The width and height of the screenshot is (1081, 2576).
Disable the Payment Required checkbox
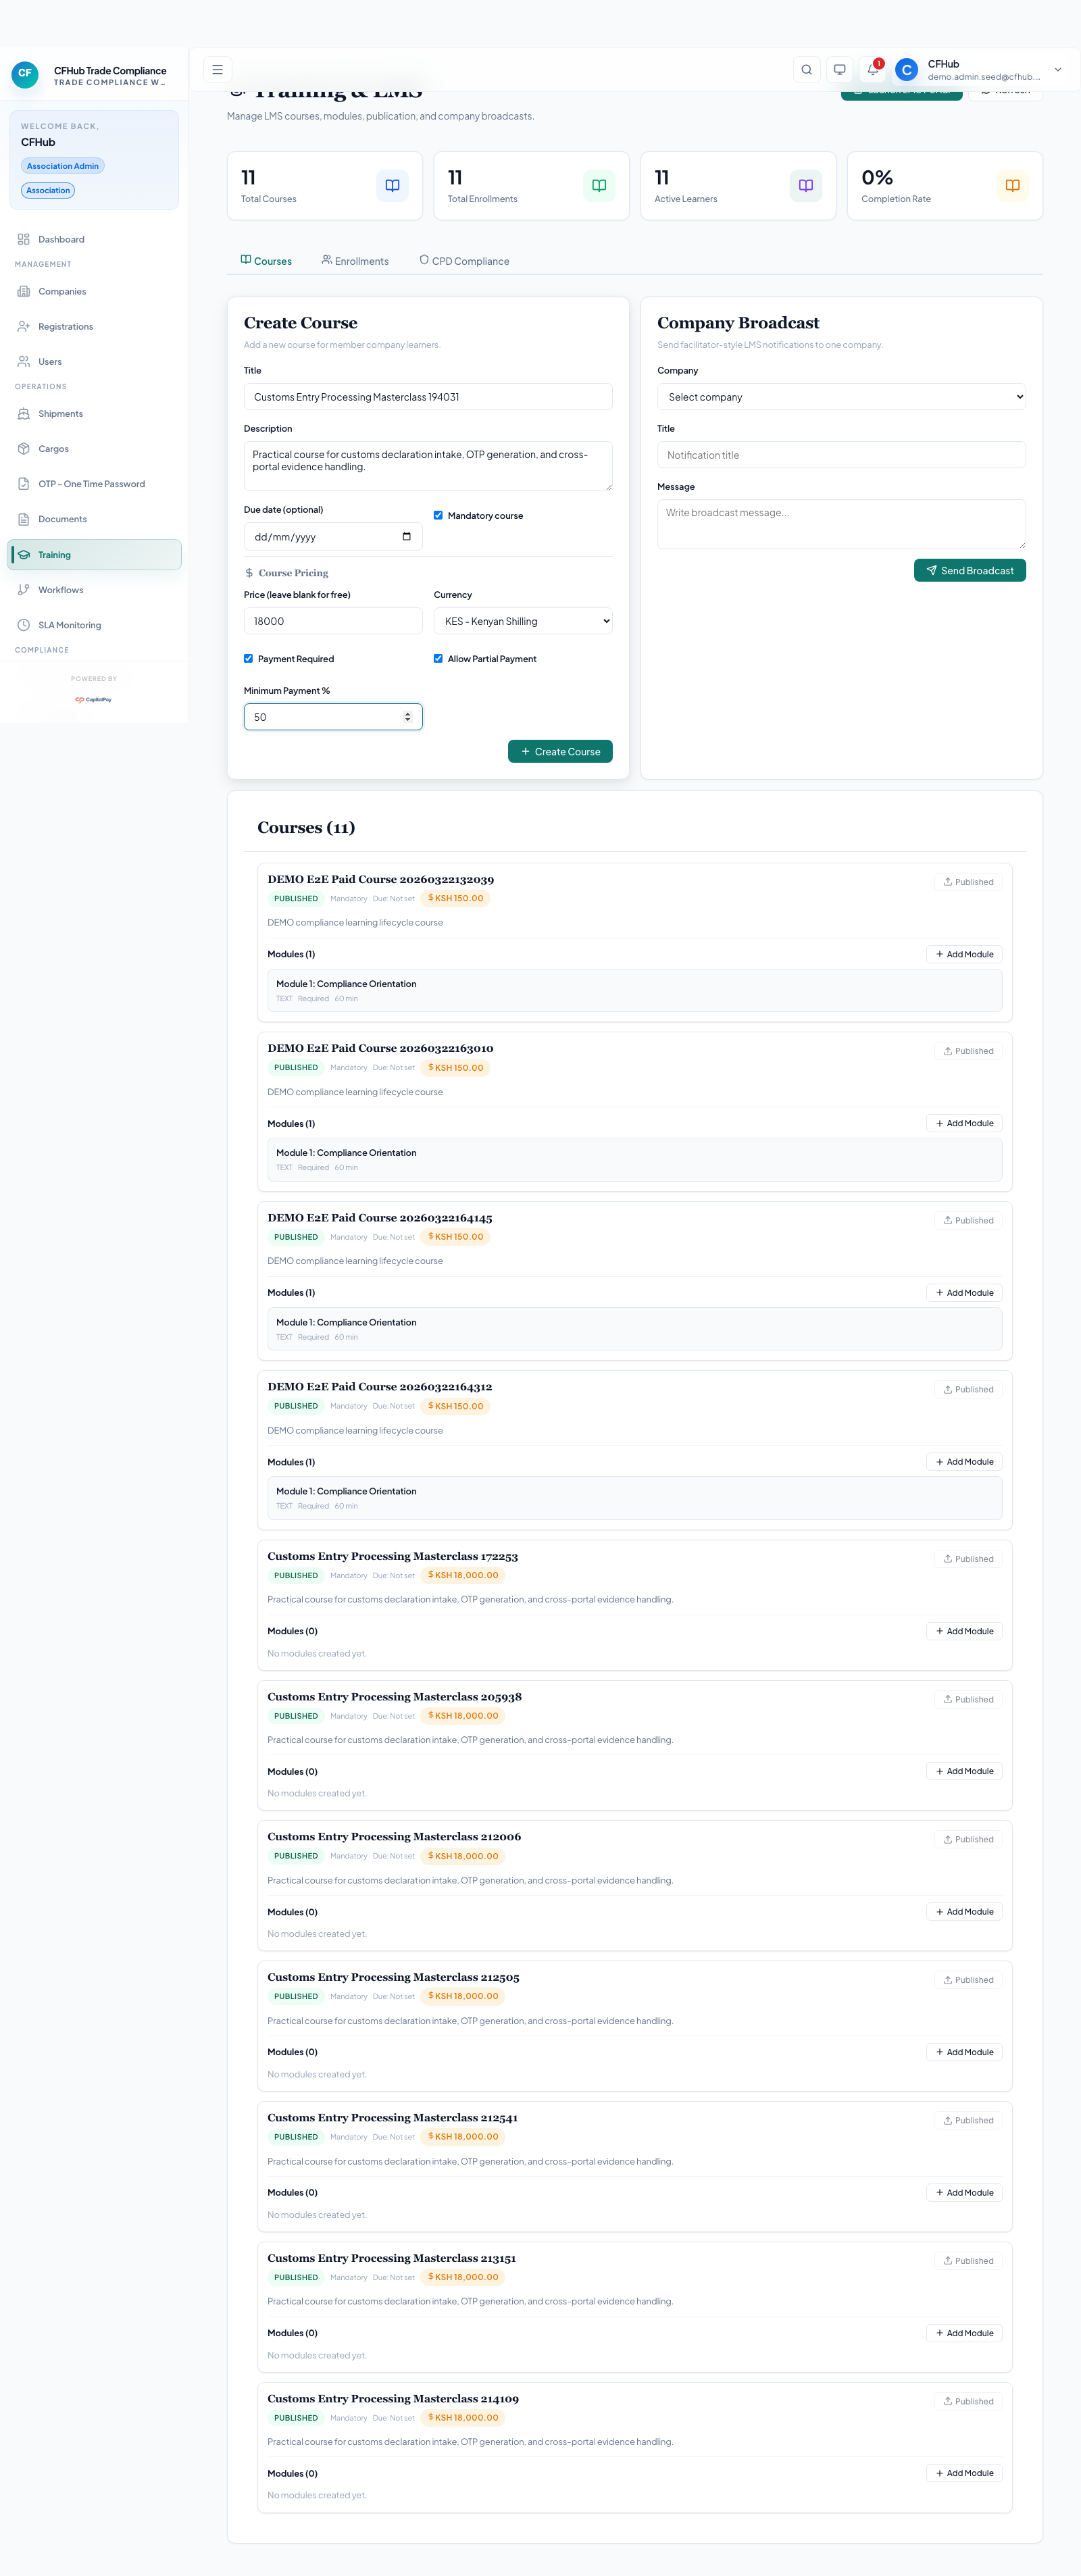point(248,658)
